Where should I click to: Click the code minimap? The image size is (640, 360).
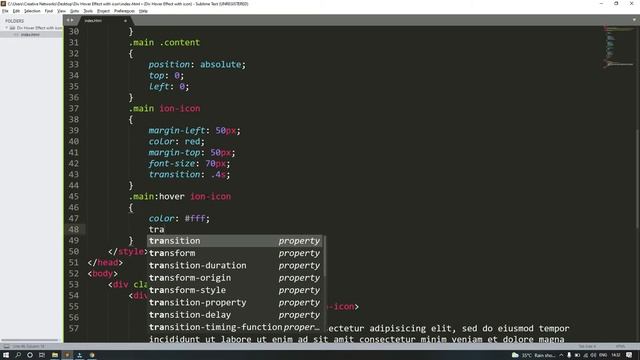coord(618,47)
